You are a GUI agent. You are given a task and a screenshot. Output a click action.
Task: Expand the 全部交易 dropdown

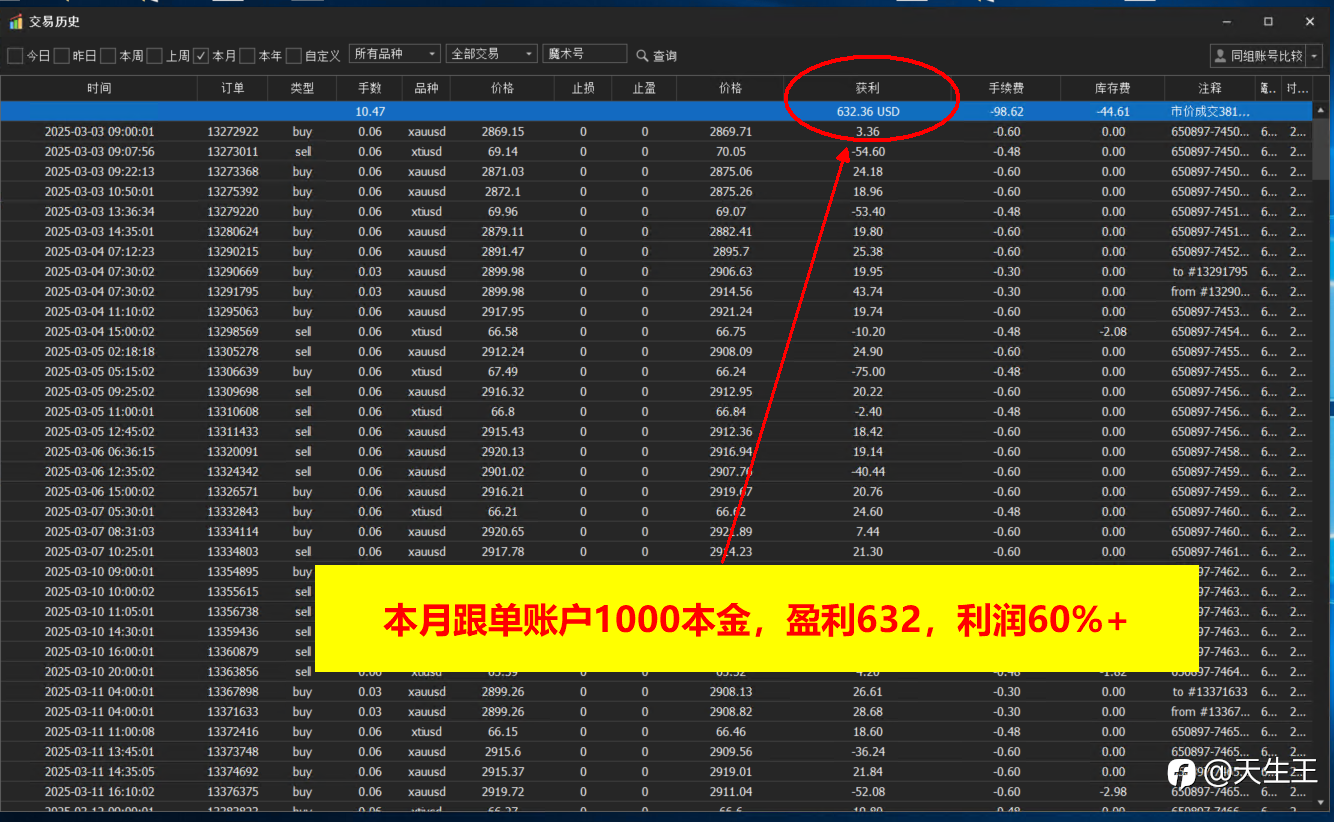pos(493,54)
